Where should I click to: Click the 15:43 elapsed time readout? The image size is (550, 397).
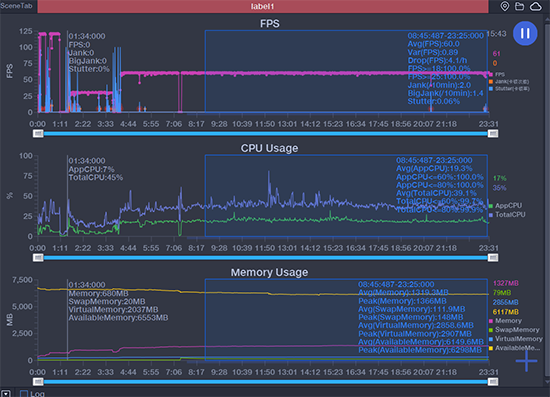point(496,34)
